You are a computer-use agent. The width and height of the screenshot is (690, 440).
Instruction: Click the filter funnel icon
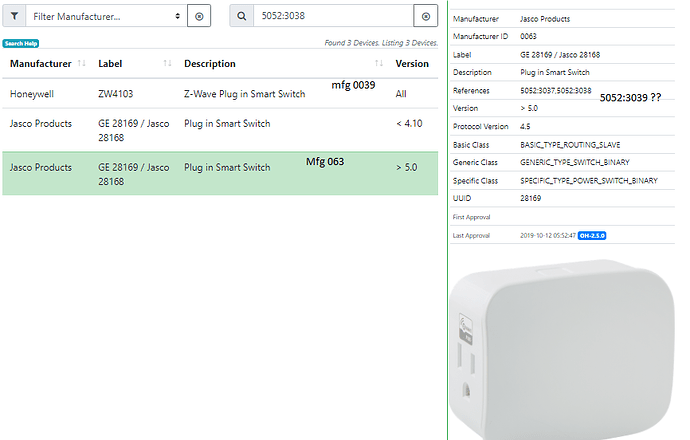click(x=14, y=16)
